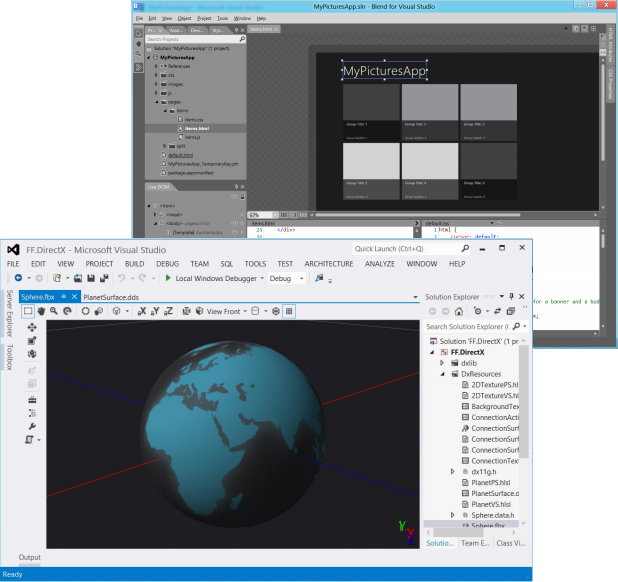Click the Collapse All icon in Solution Explorer
618x582 pixels.
point(511,311)
